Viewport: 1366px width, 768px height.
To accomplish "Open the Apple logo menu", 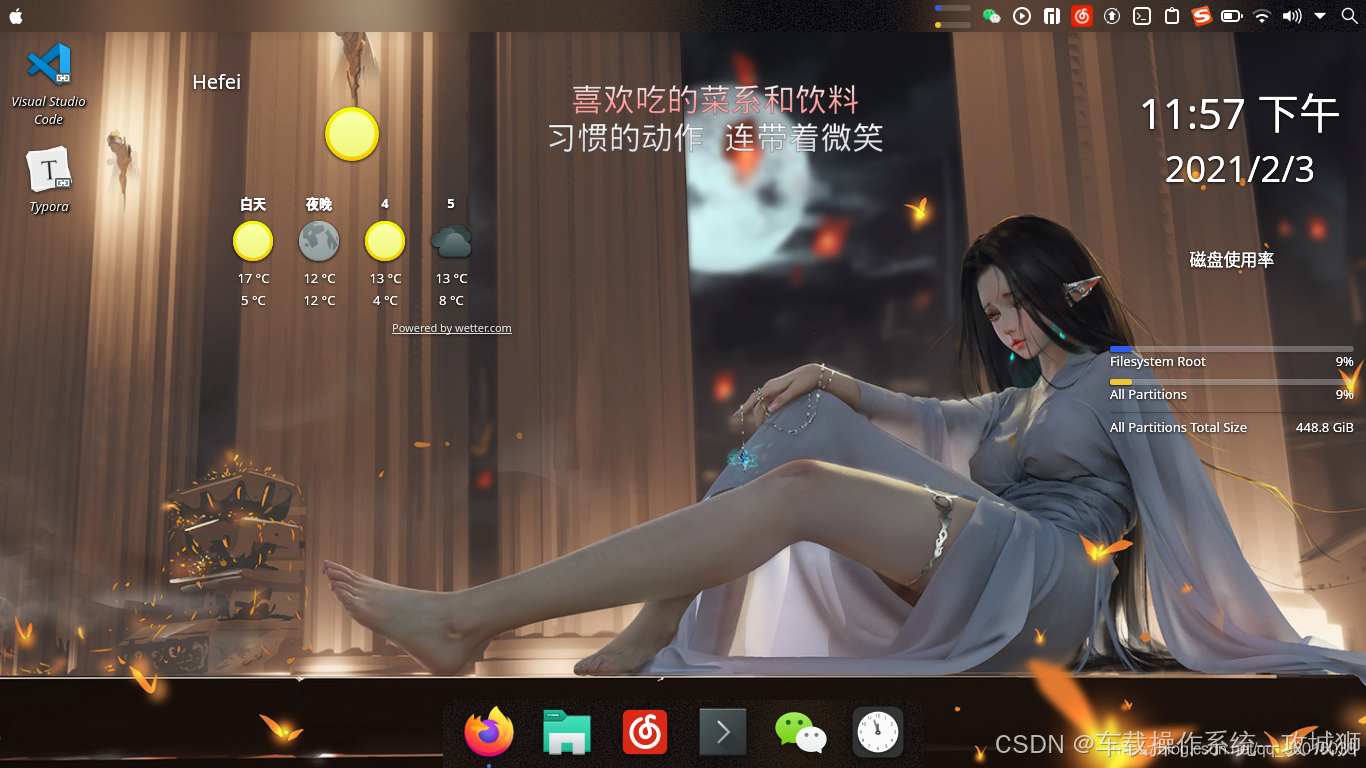I will [16, 16].
